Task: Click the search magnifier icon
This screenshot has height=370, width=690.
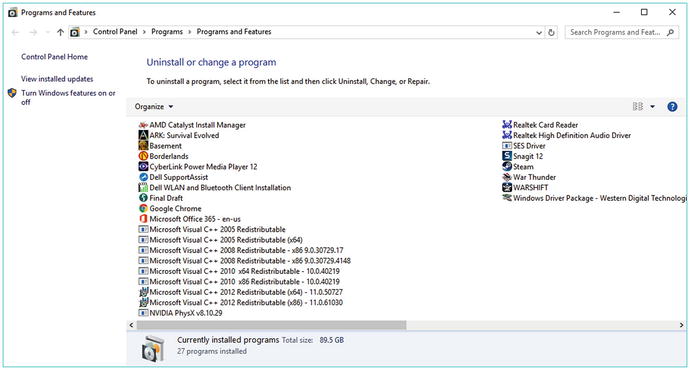Action: 670,32
